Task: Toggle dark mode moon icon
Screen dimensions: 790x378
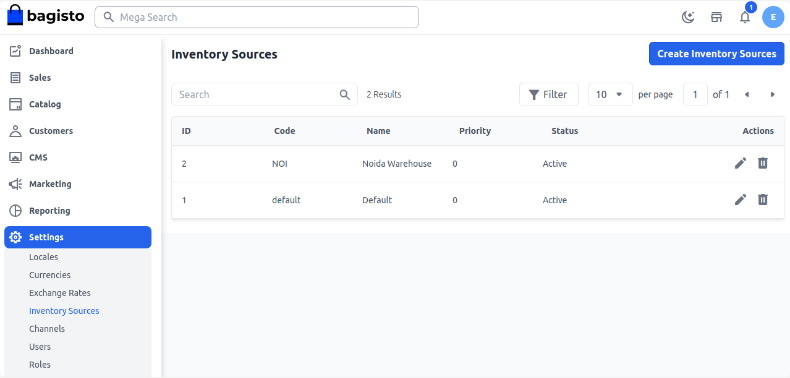Action: point(688,17)
